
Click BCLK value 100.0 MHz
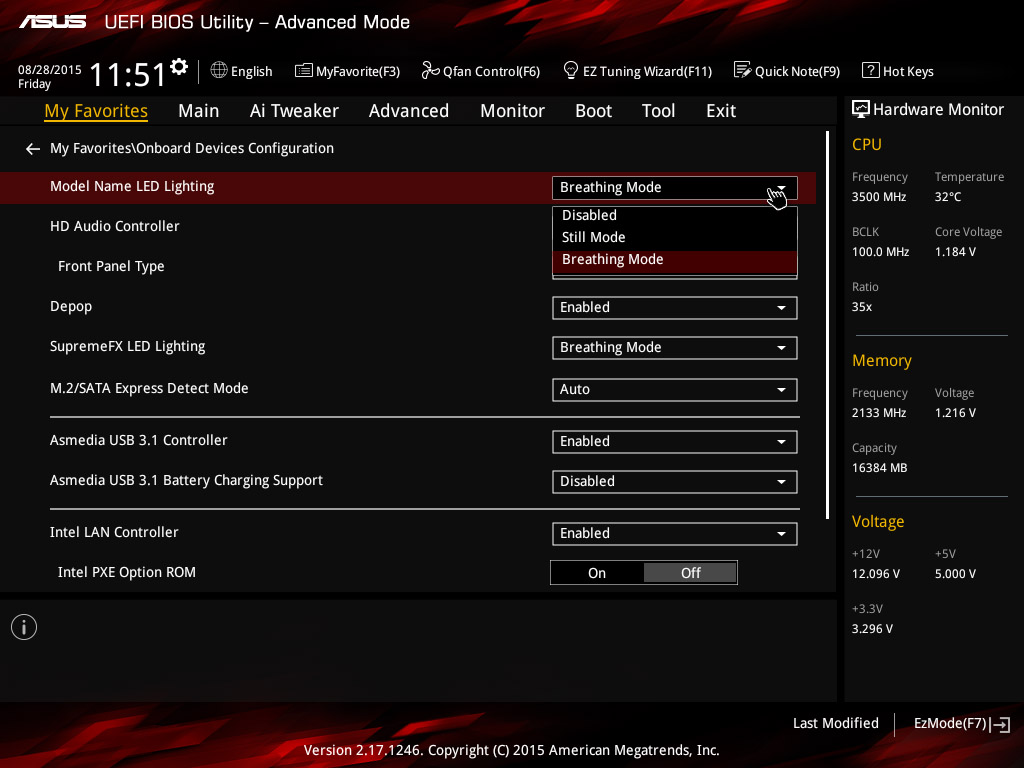880,252
